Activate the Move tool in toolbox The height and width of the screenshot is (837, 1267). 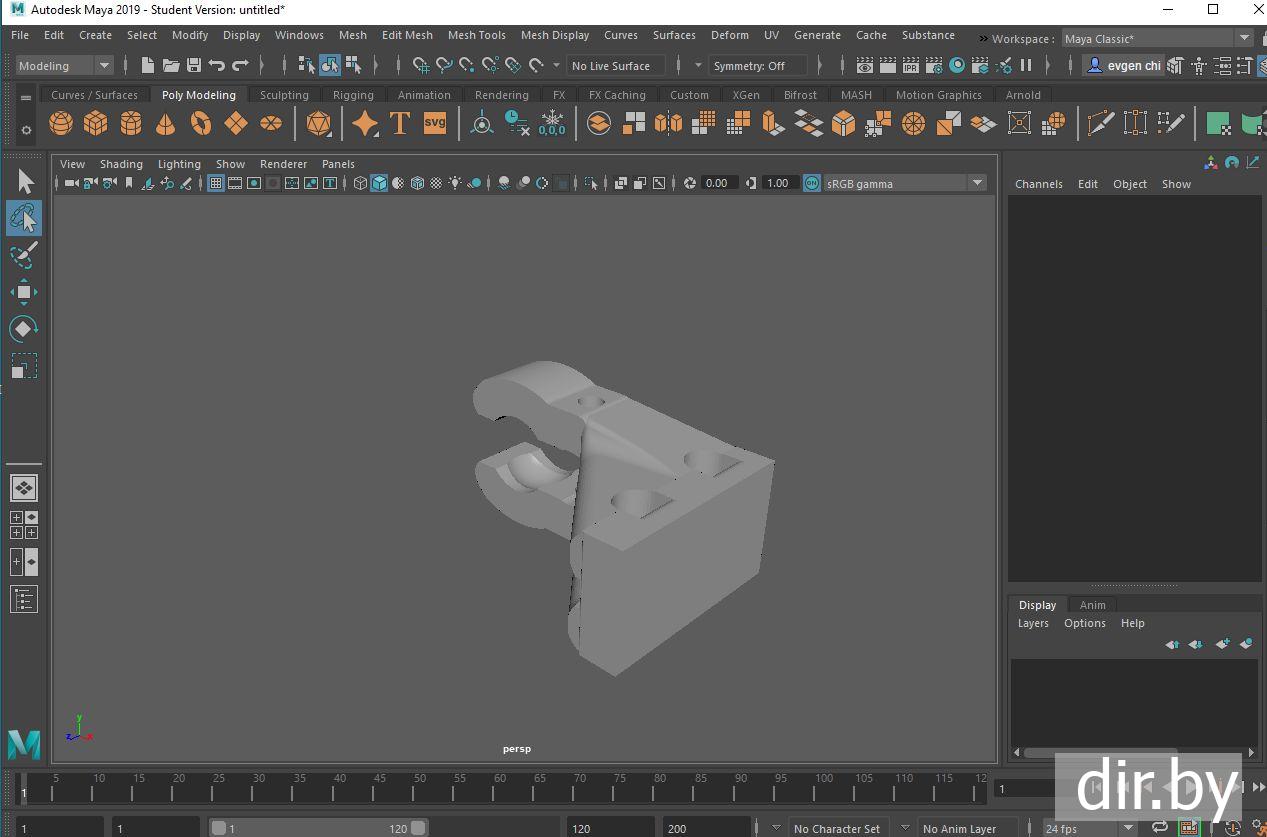point(24,292)
